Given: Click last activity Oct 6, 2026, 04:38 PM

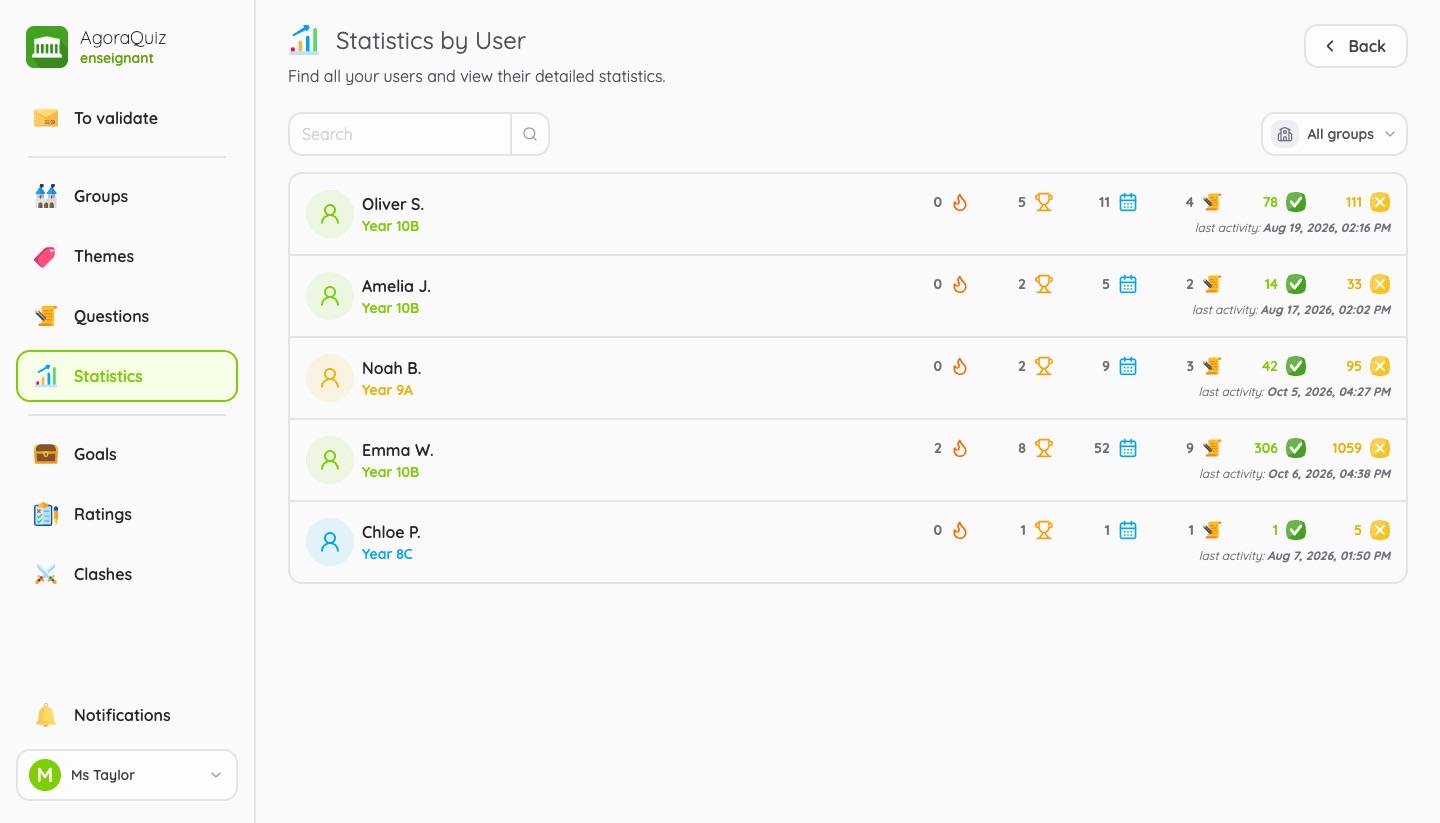Looking at the screenshot, I should tap(1295, 474).
